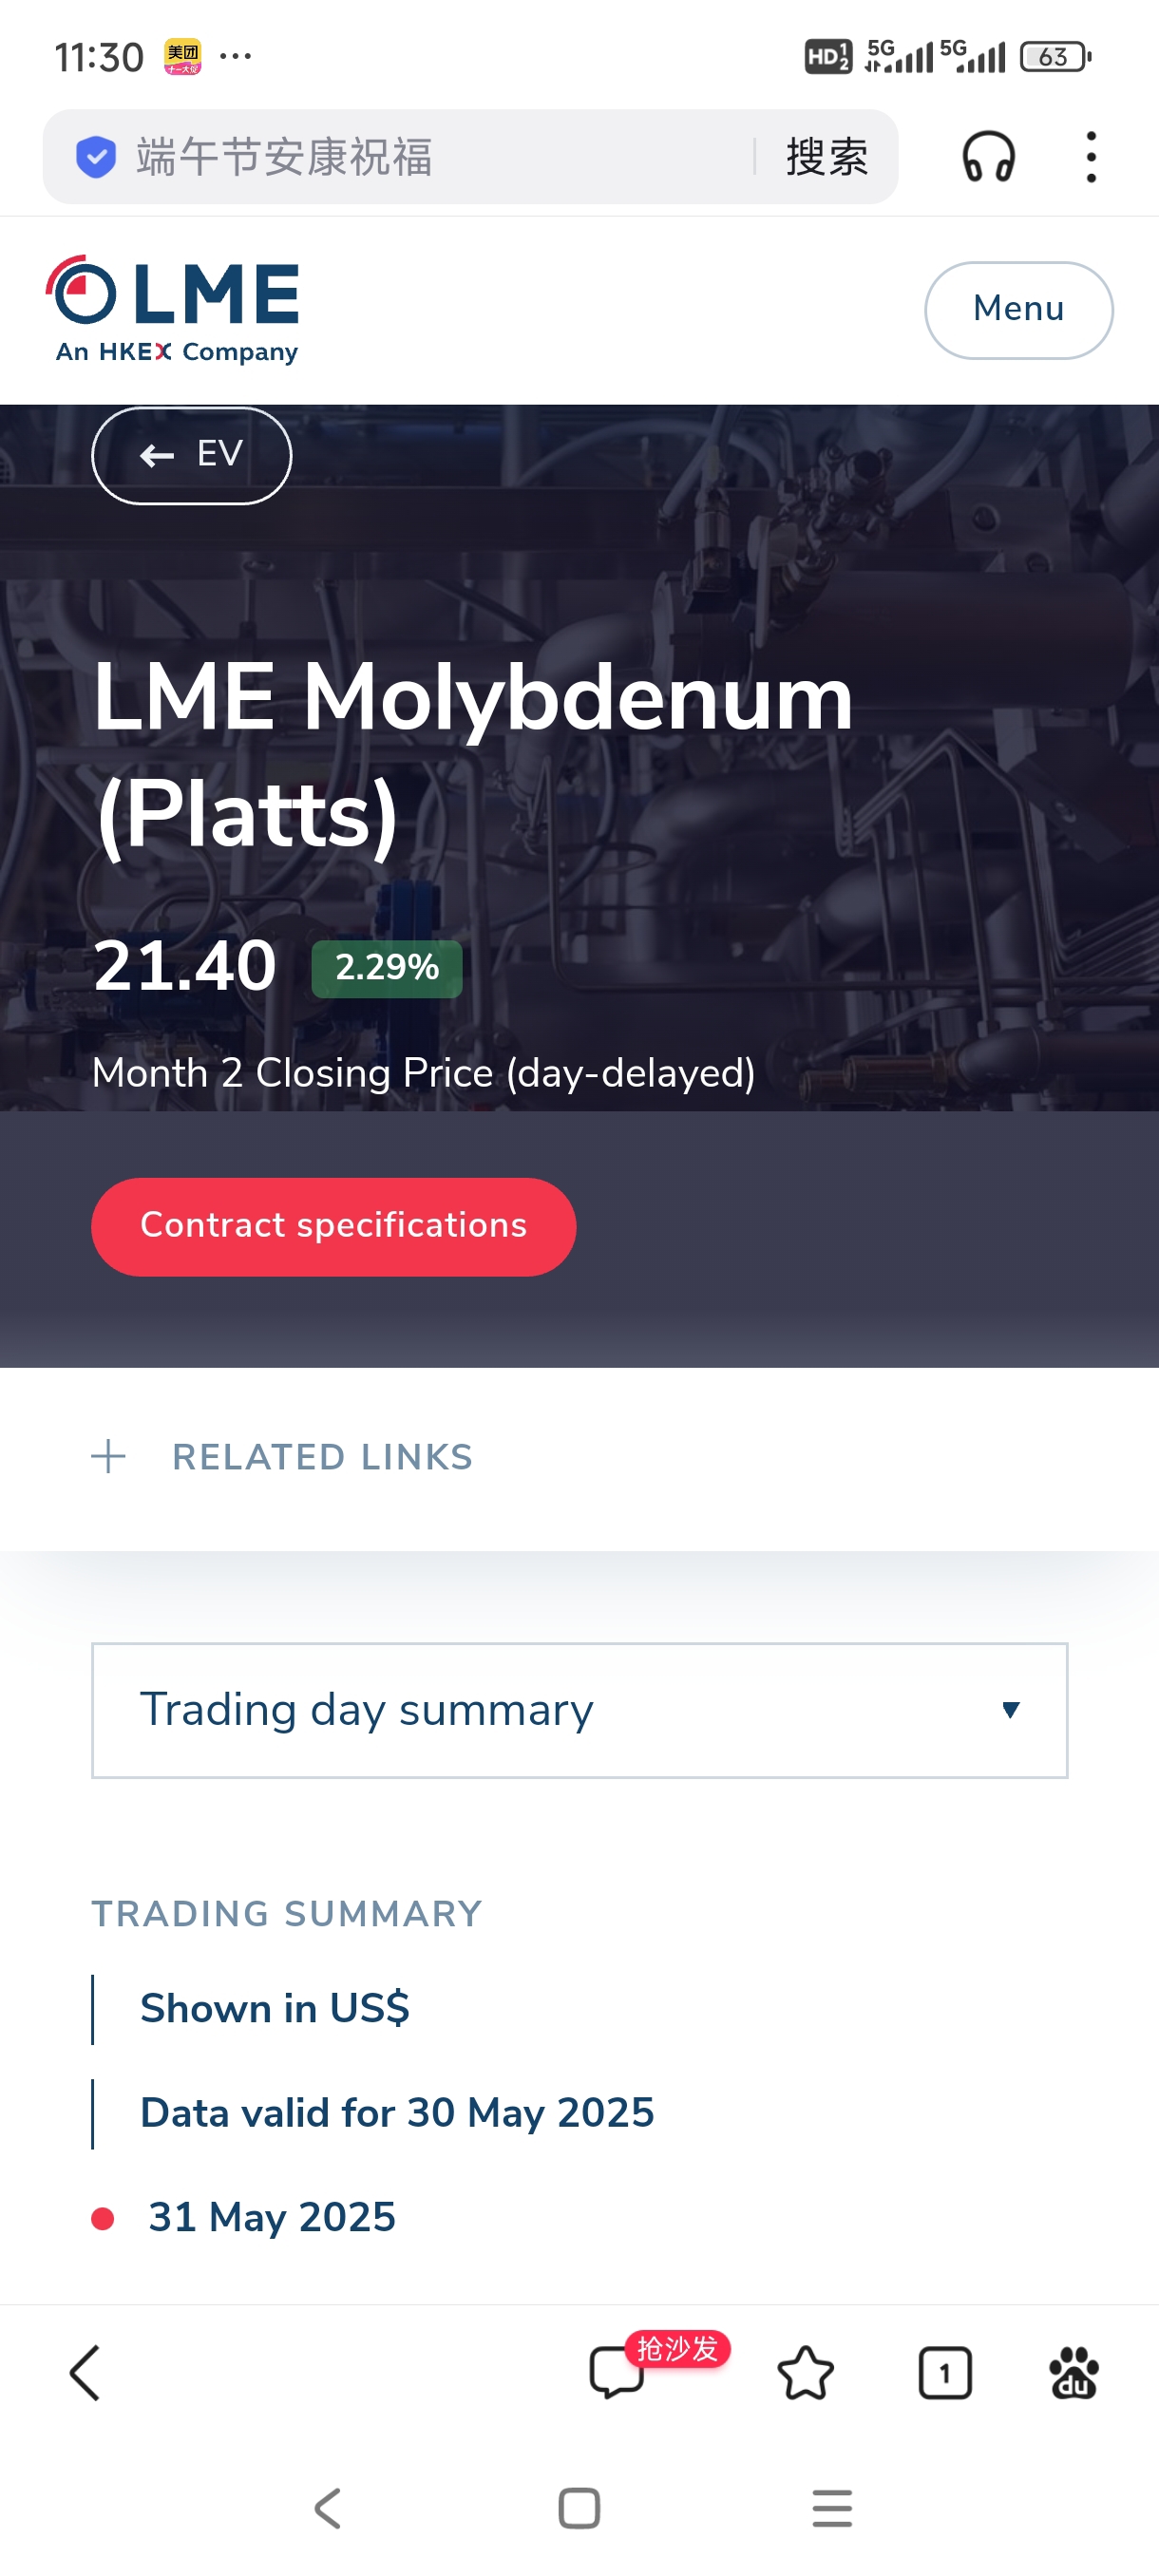Focus the browser address search field

pos(440,157)
